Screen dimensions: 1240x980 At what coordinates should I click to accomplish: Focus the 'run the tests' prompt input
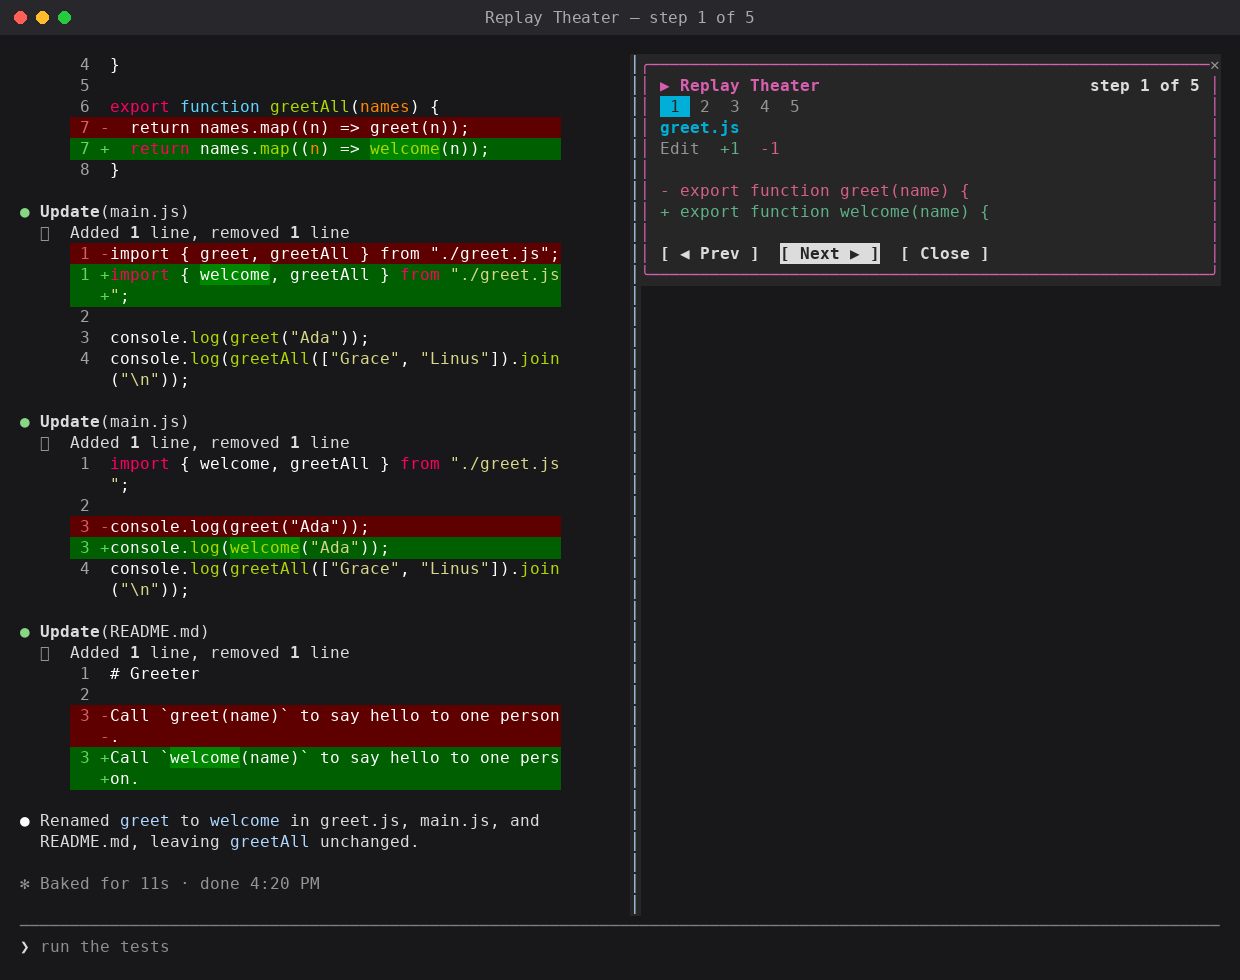620,947
